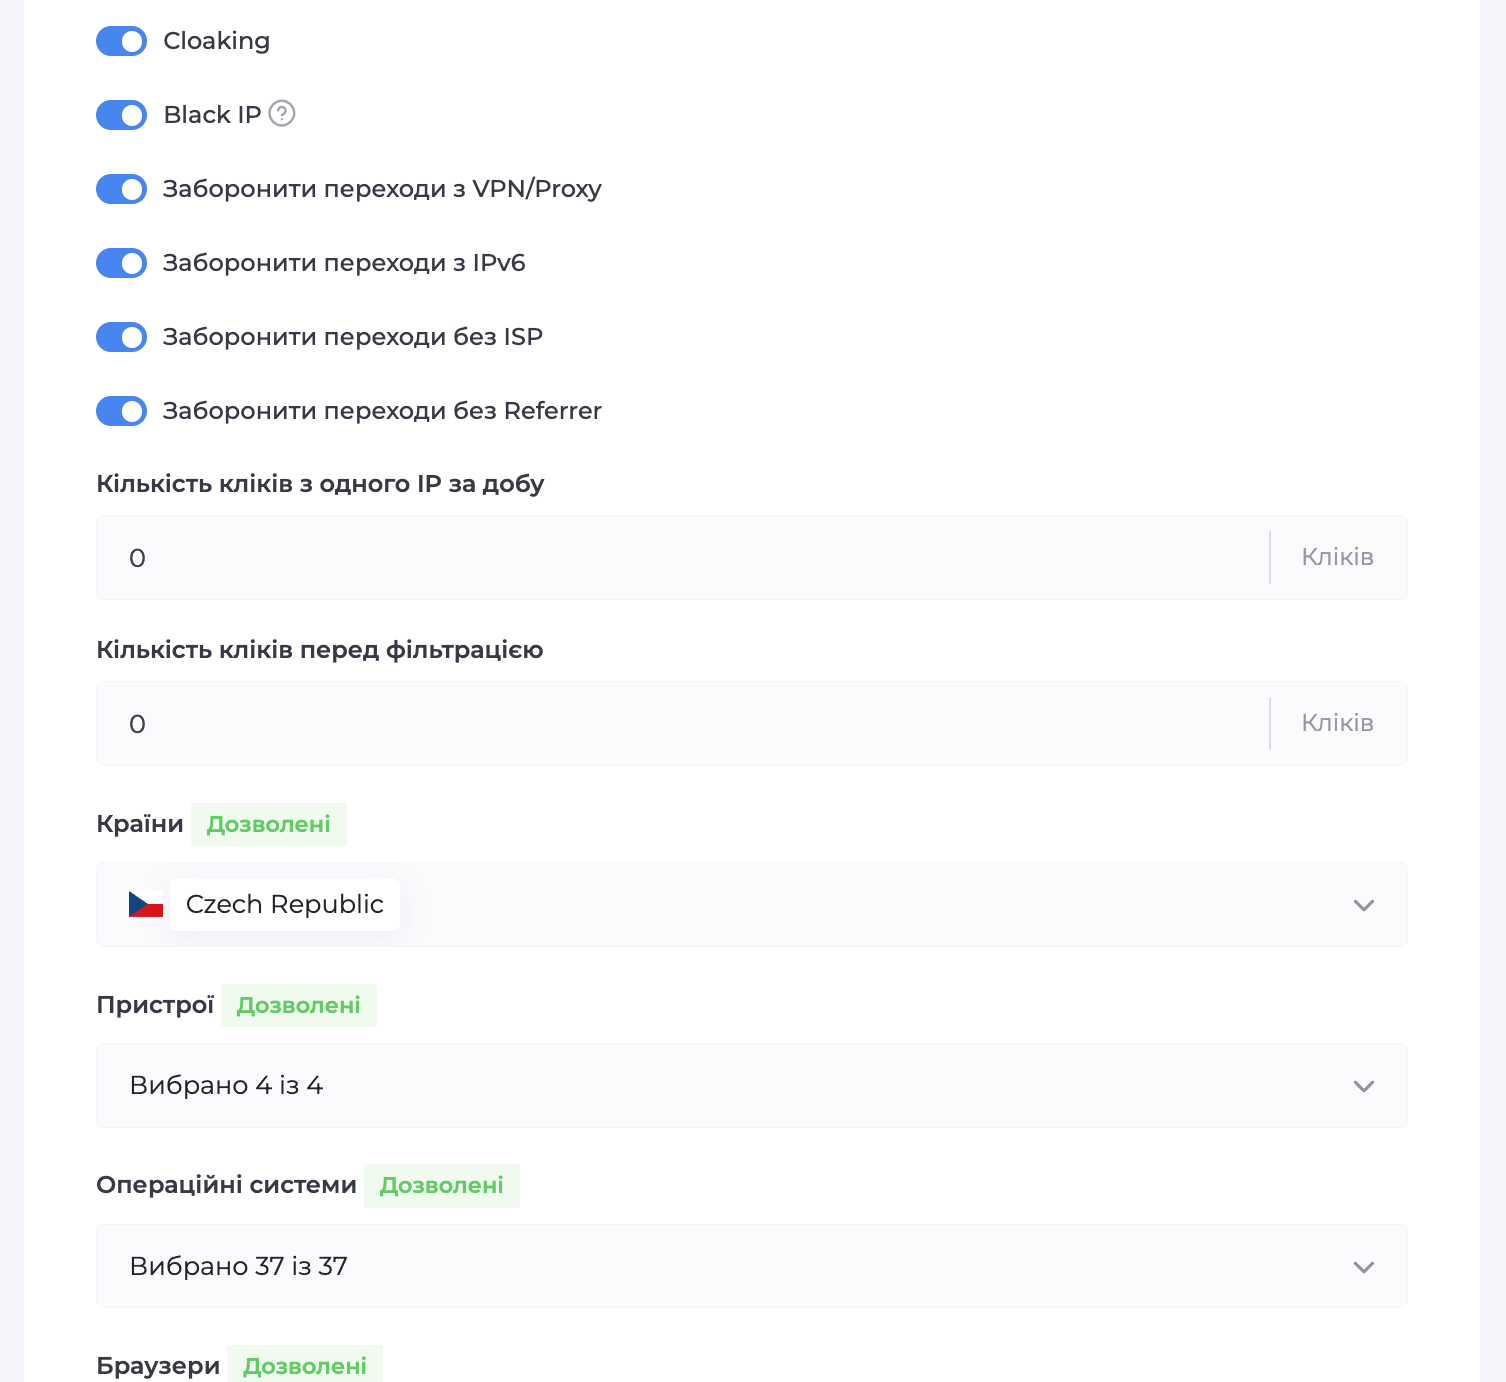Screen dimensions: 1506x1382
Task: Turn off the VPN/Proxy blocking toggle
Action: pyautogui.click(x=122, y=189)
